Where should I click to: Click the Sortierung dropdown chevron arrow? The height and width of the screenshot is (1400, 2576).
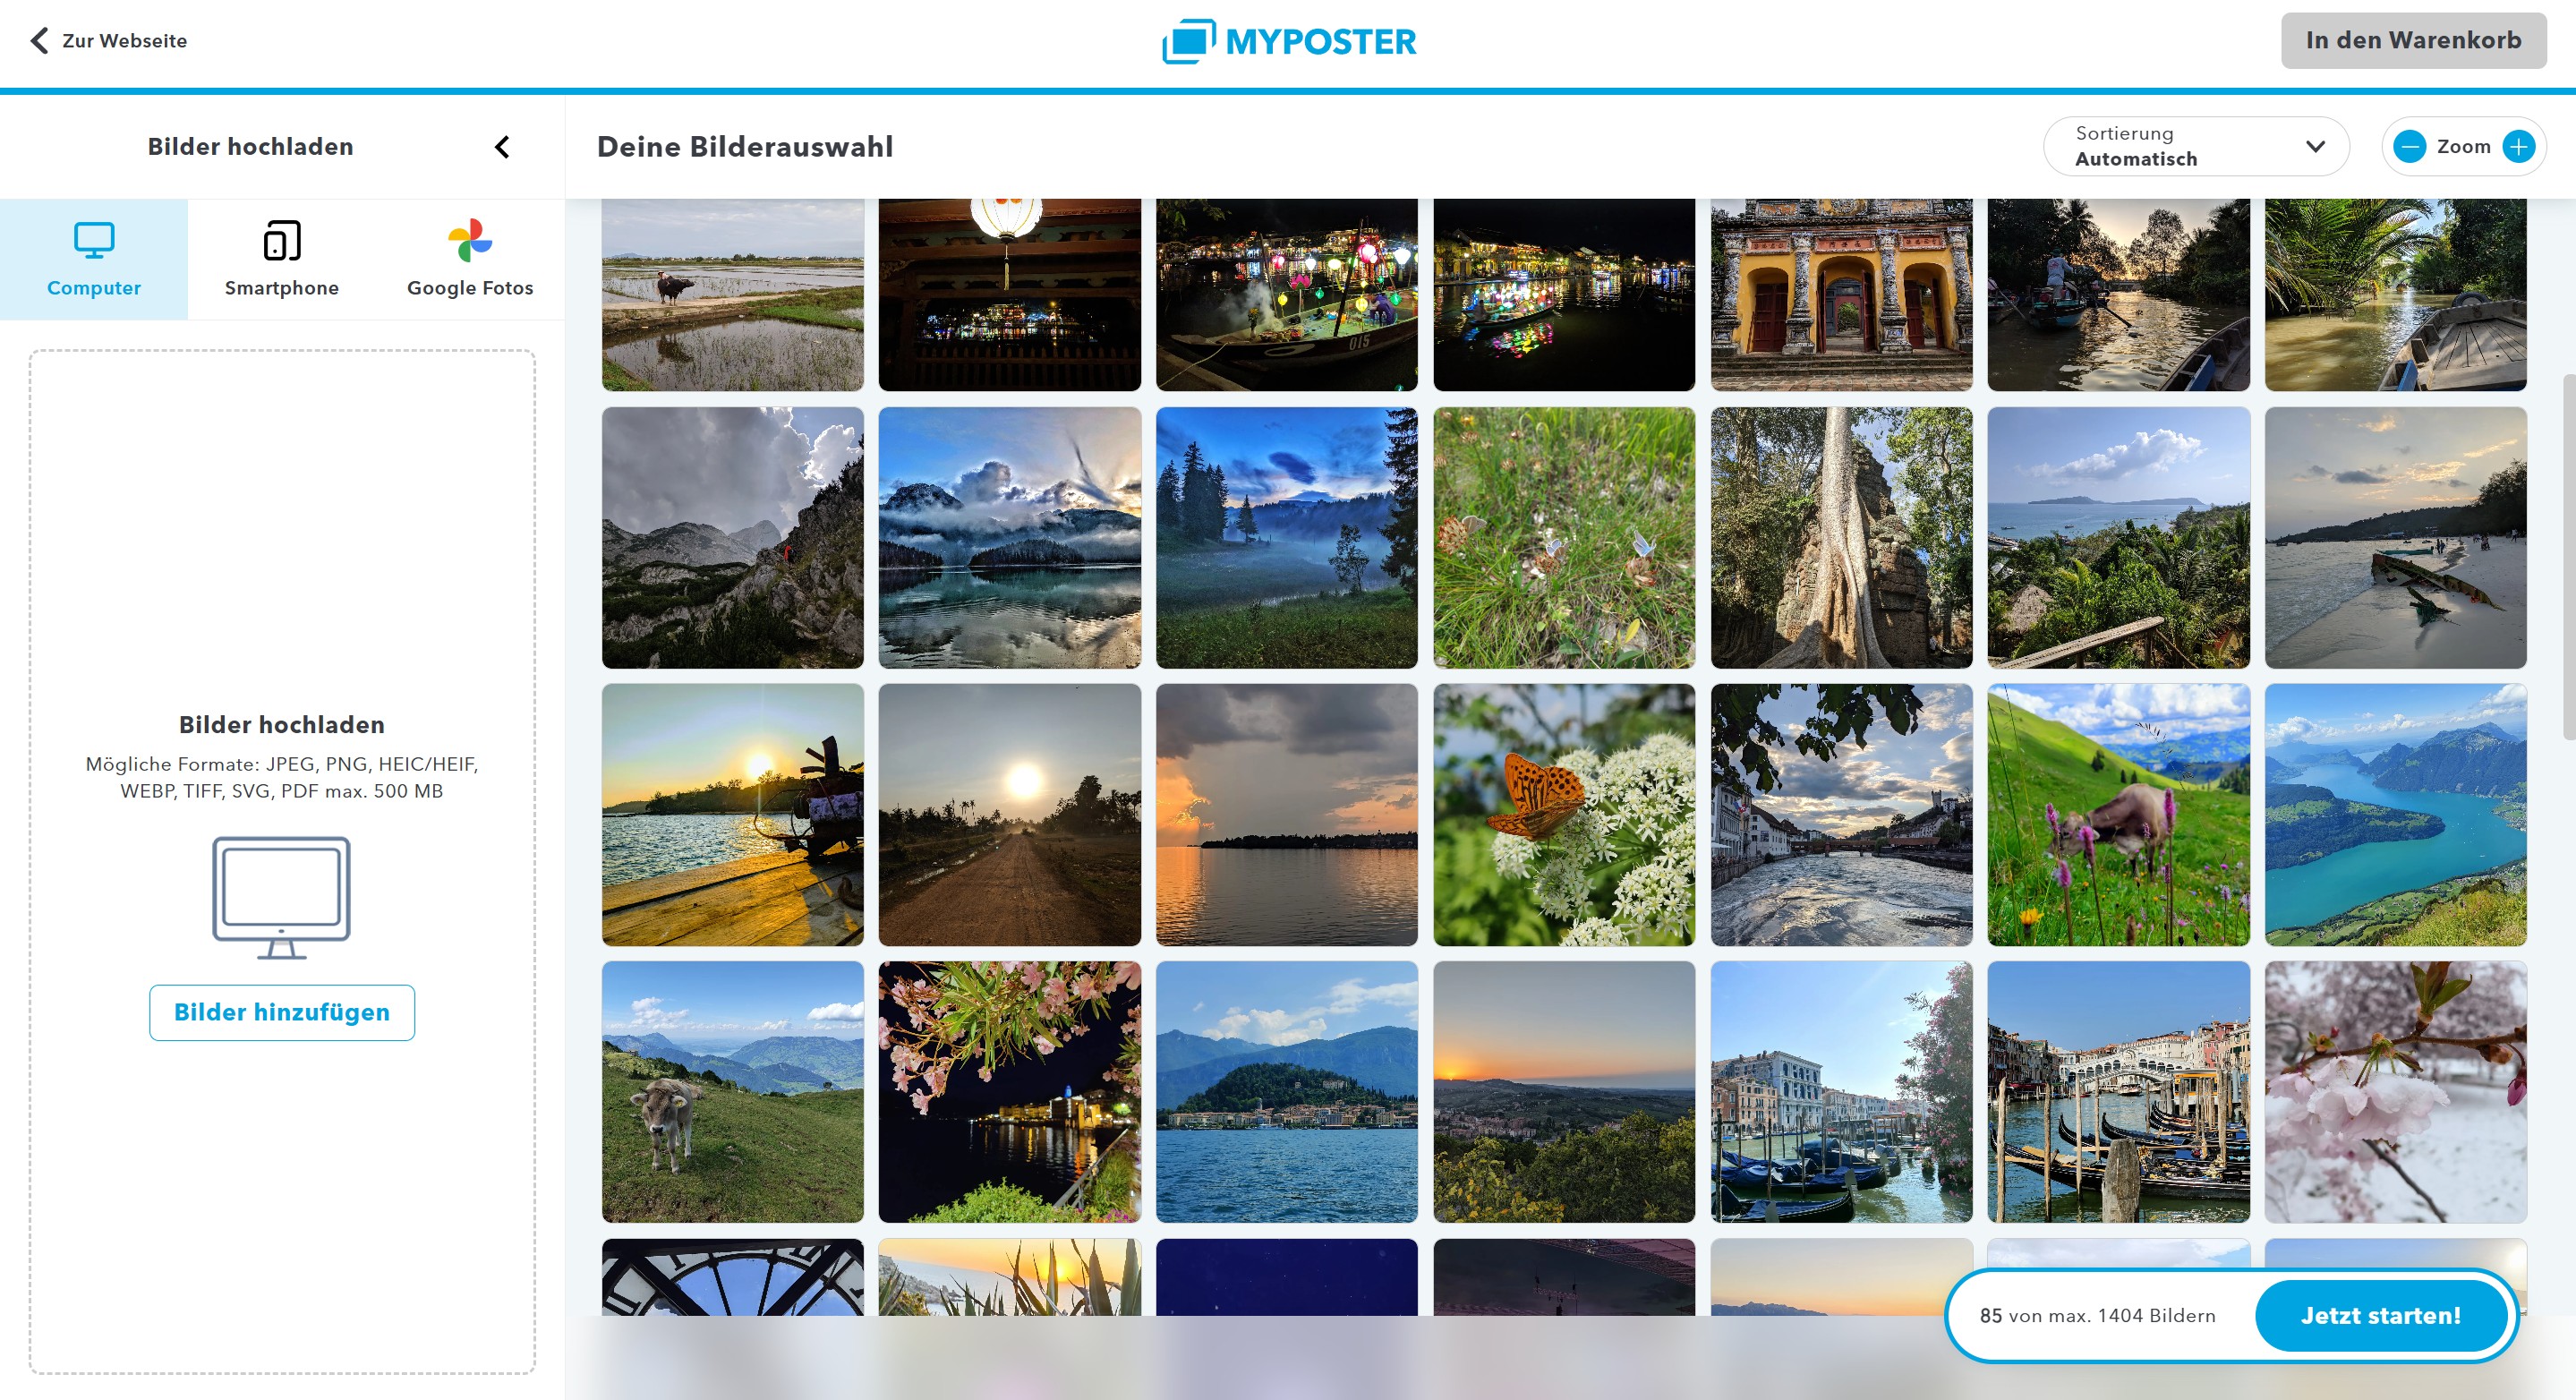click(x=2315, y=147)
